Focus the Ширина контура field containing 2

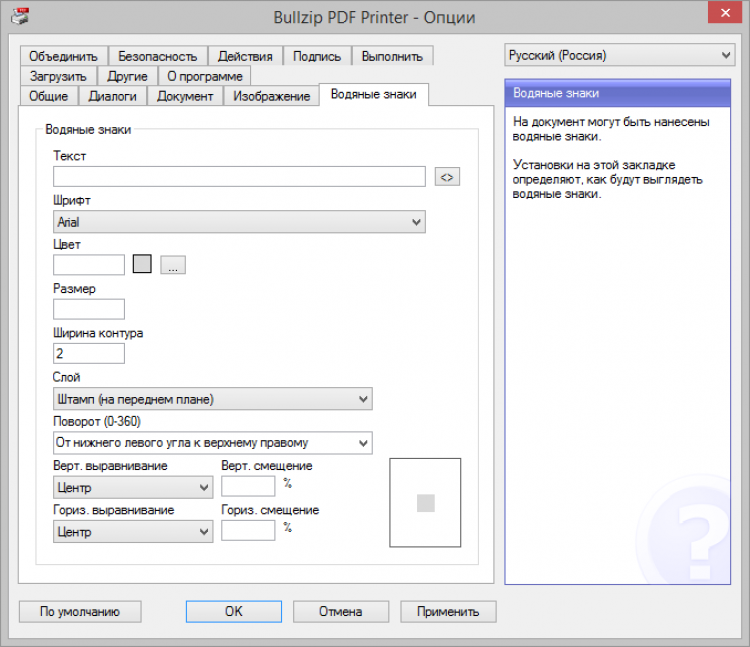[89, 353]
